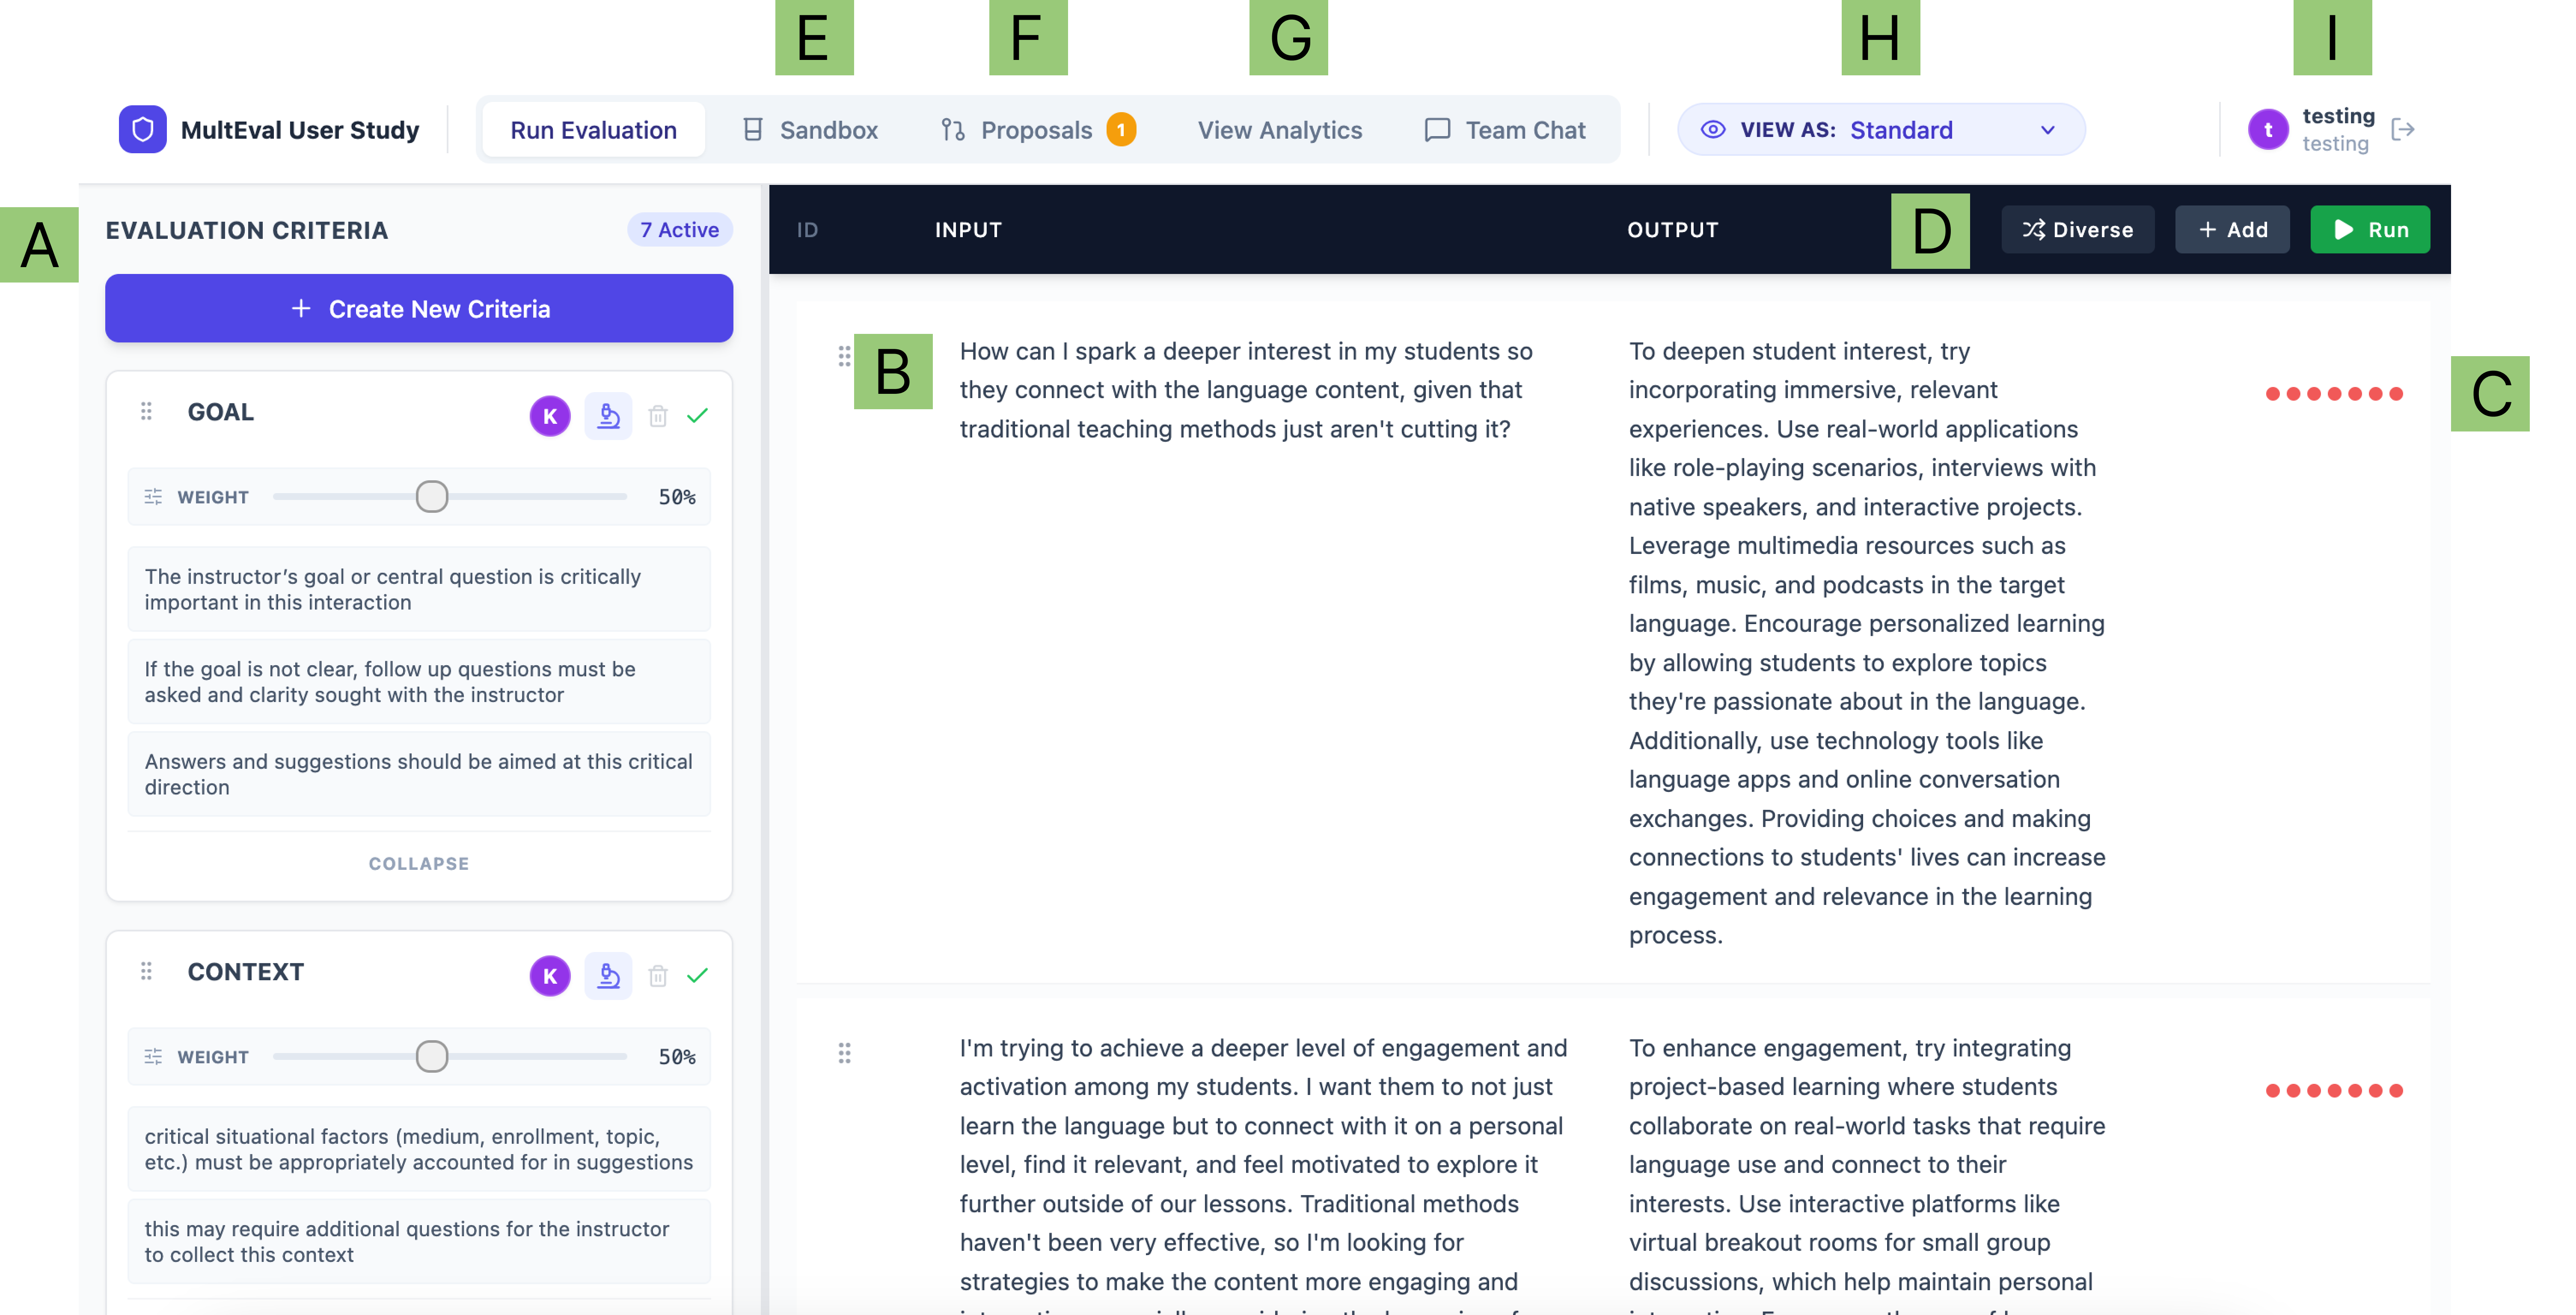Viewport: 2576px width, 1315px height.
Task: Click the GOAL weight 50% value
Action: (677, 497)
